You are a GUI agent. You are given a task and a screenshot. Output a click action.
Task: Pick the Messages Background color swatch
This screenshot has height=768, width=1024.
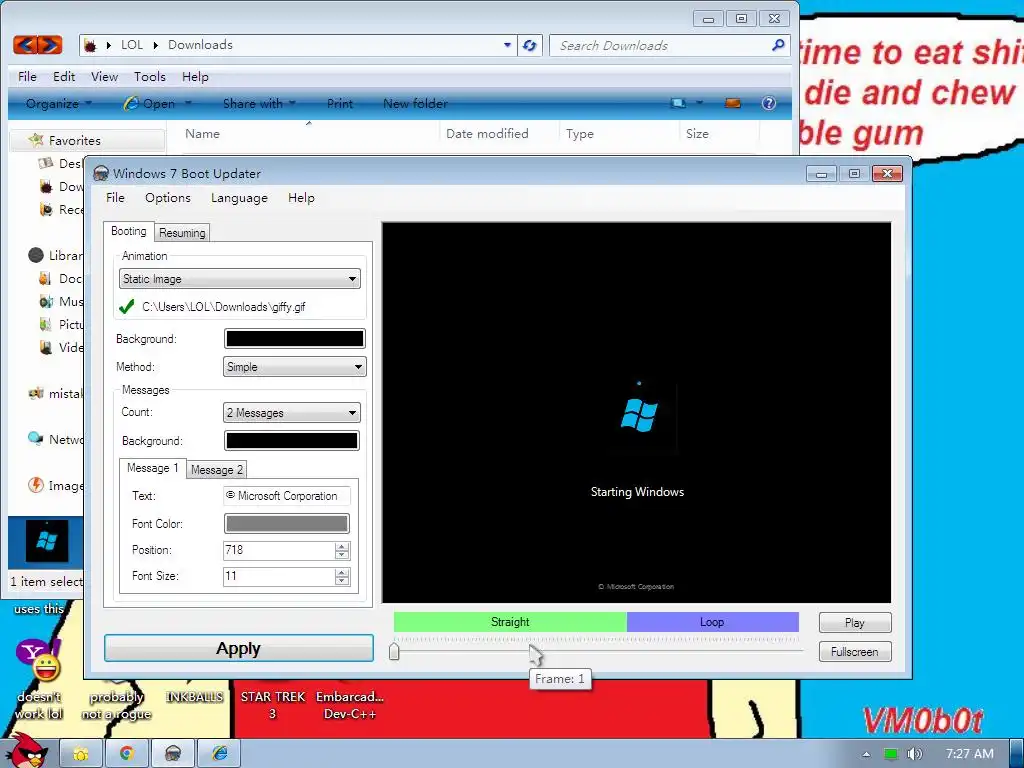[291, 441]
